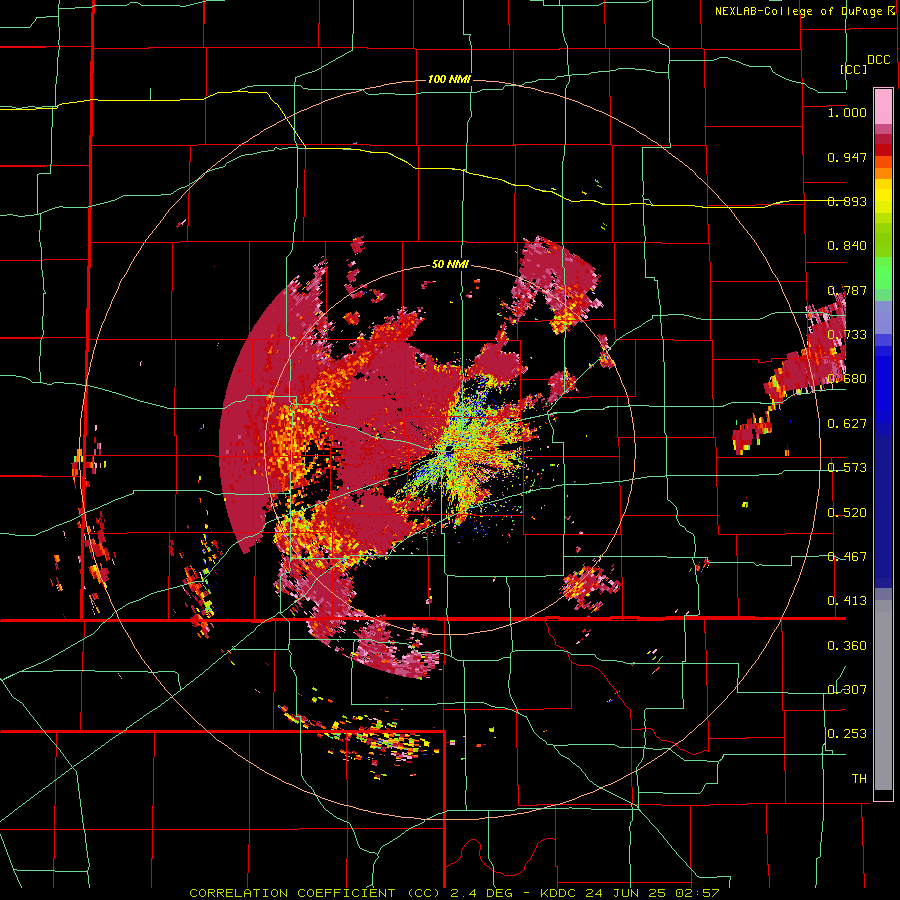
Task: Click the 0.947 scale value
Action: (847, 157)
